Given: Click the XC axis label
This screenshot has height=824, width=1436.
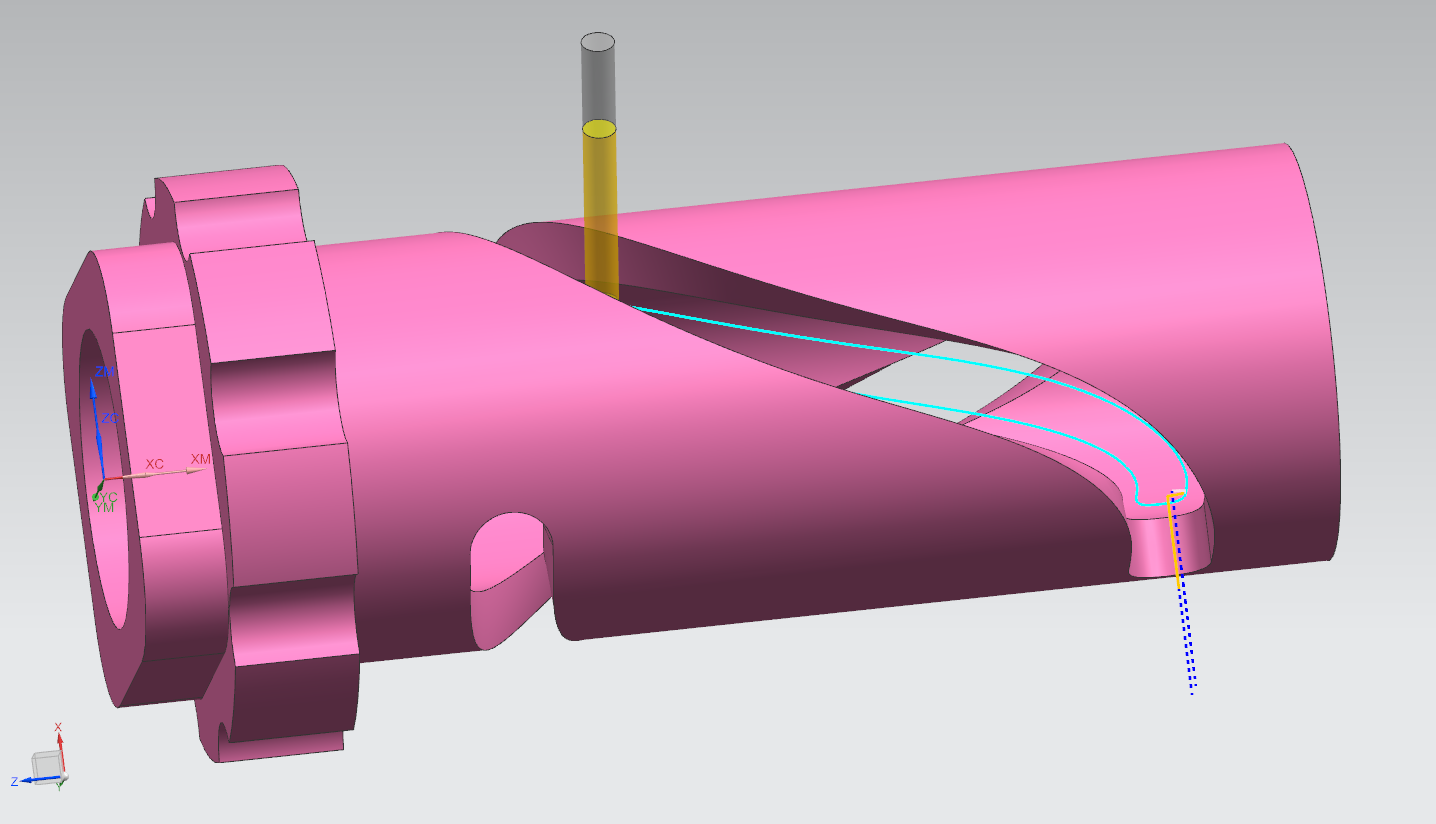Looking at the screenshot, I should coord(154,464).
